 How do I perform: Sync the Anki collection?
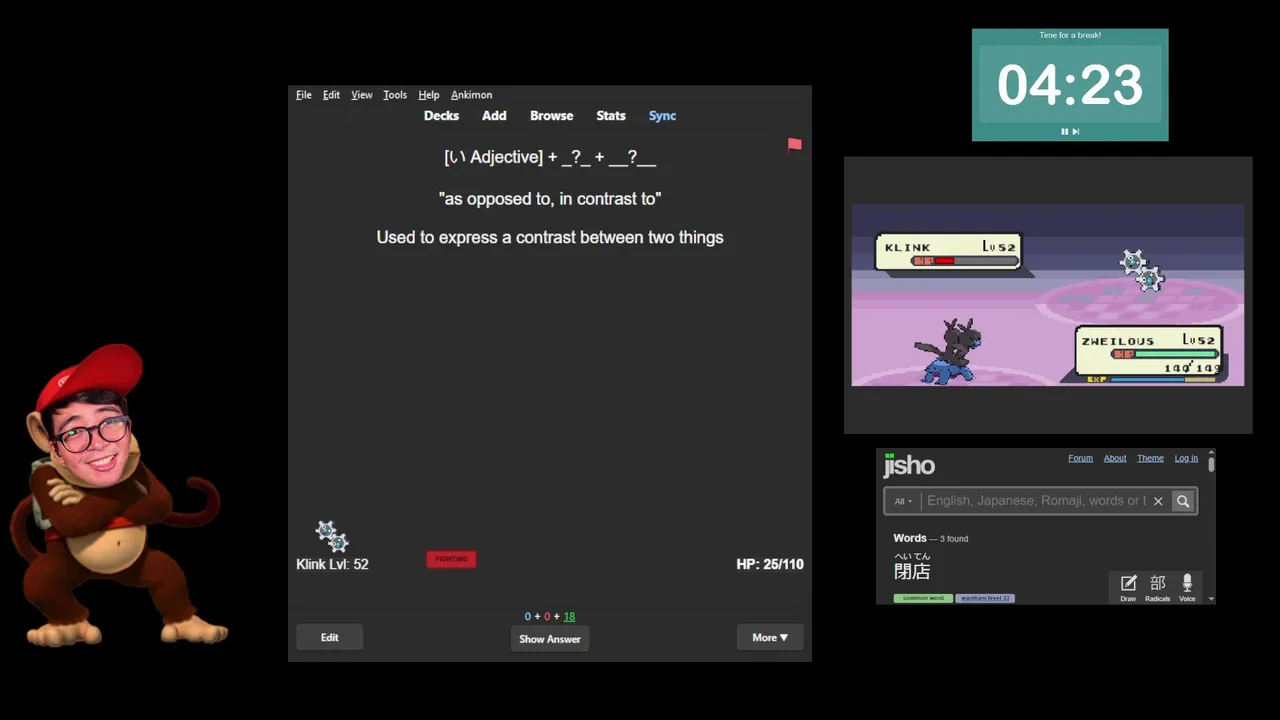click(662, 116)
